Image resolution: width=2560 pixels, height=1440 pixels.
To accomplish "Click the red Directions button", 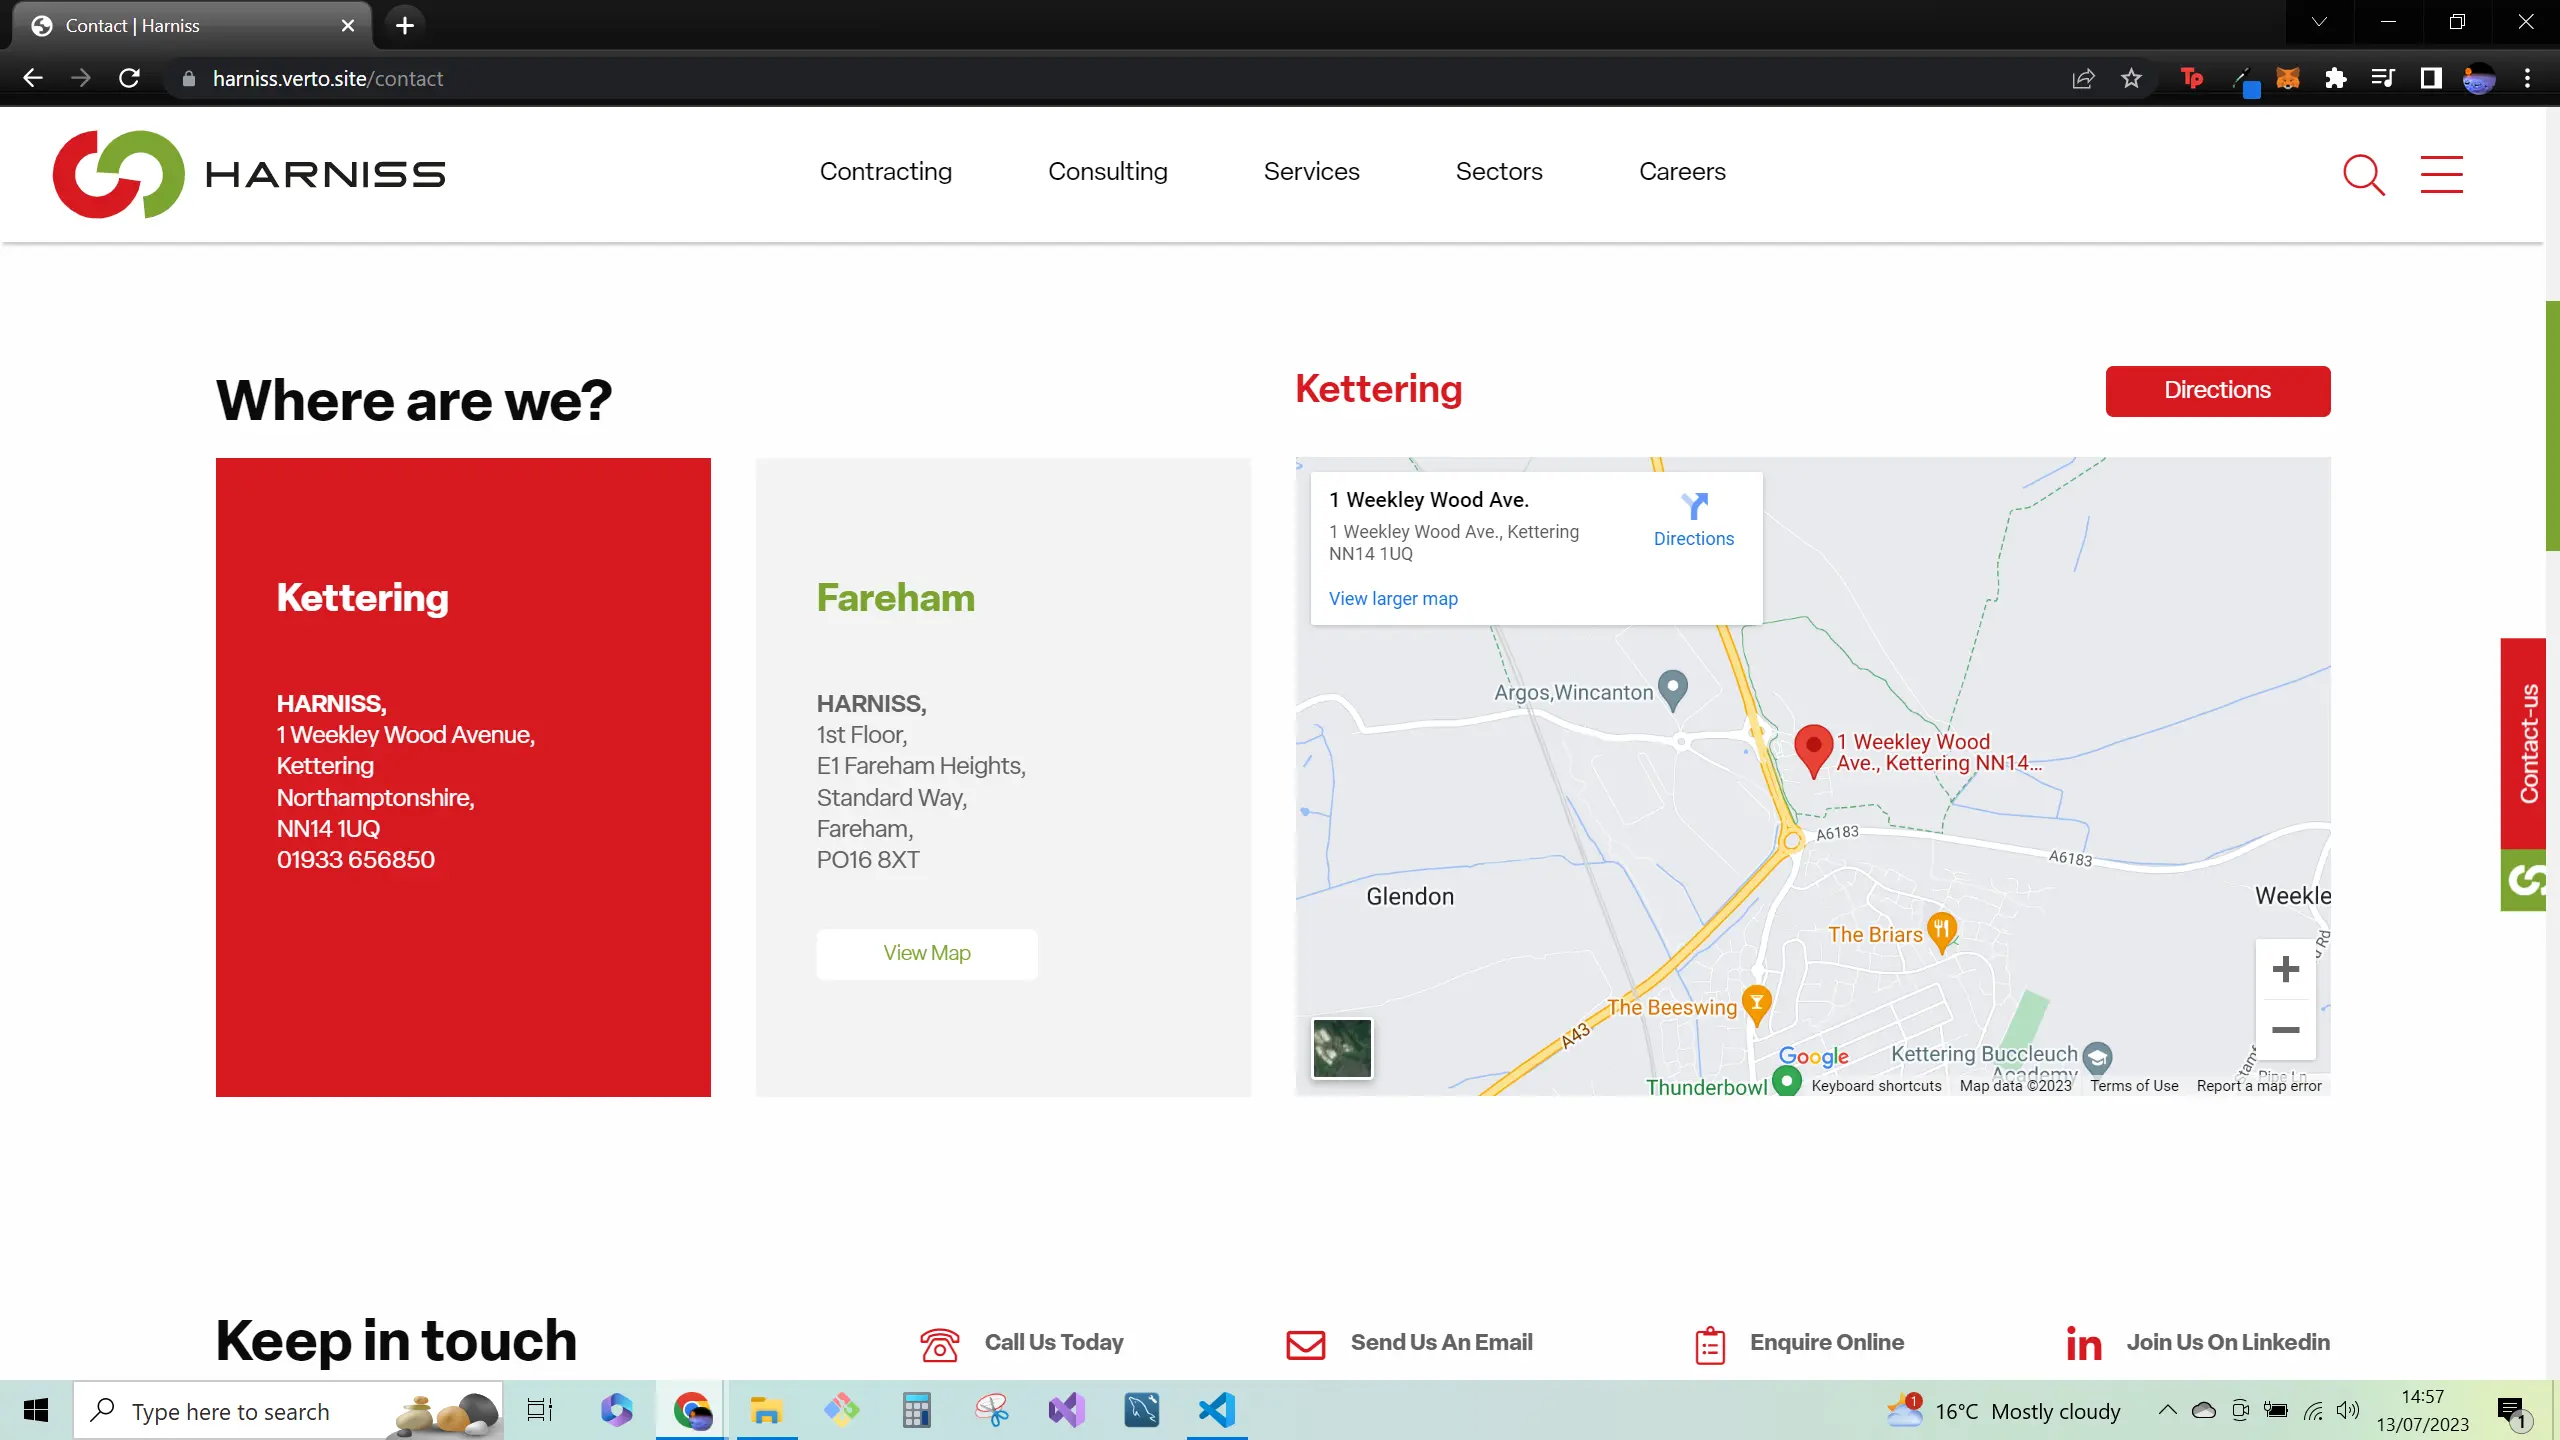I will [x=2217, y=390].
